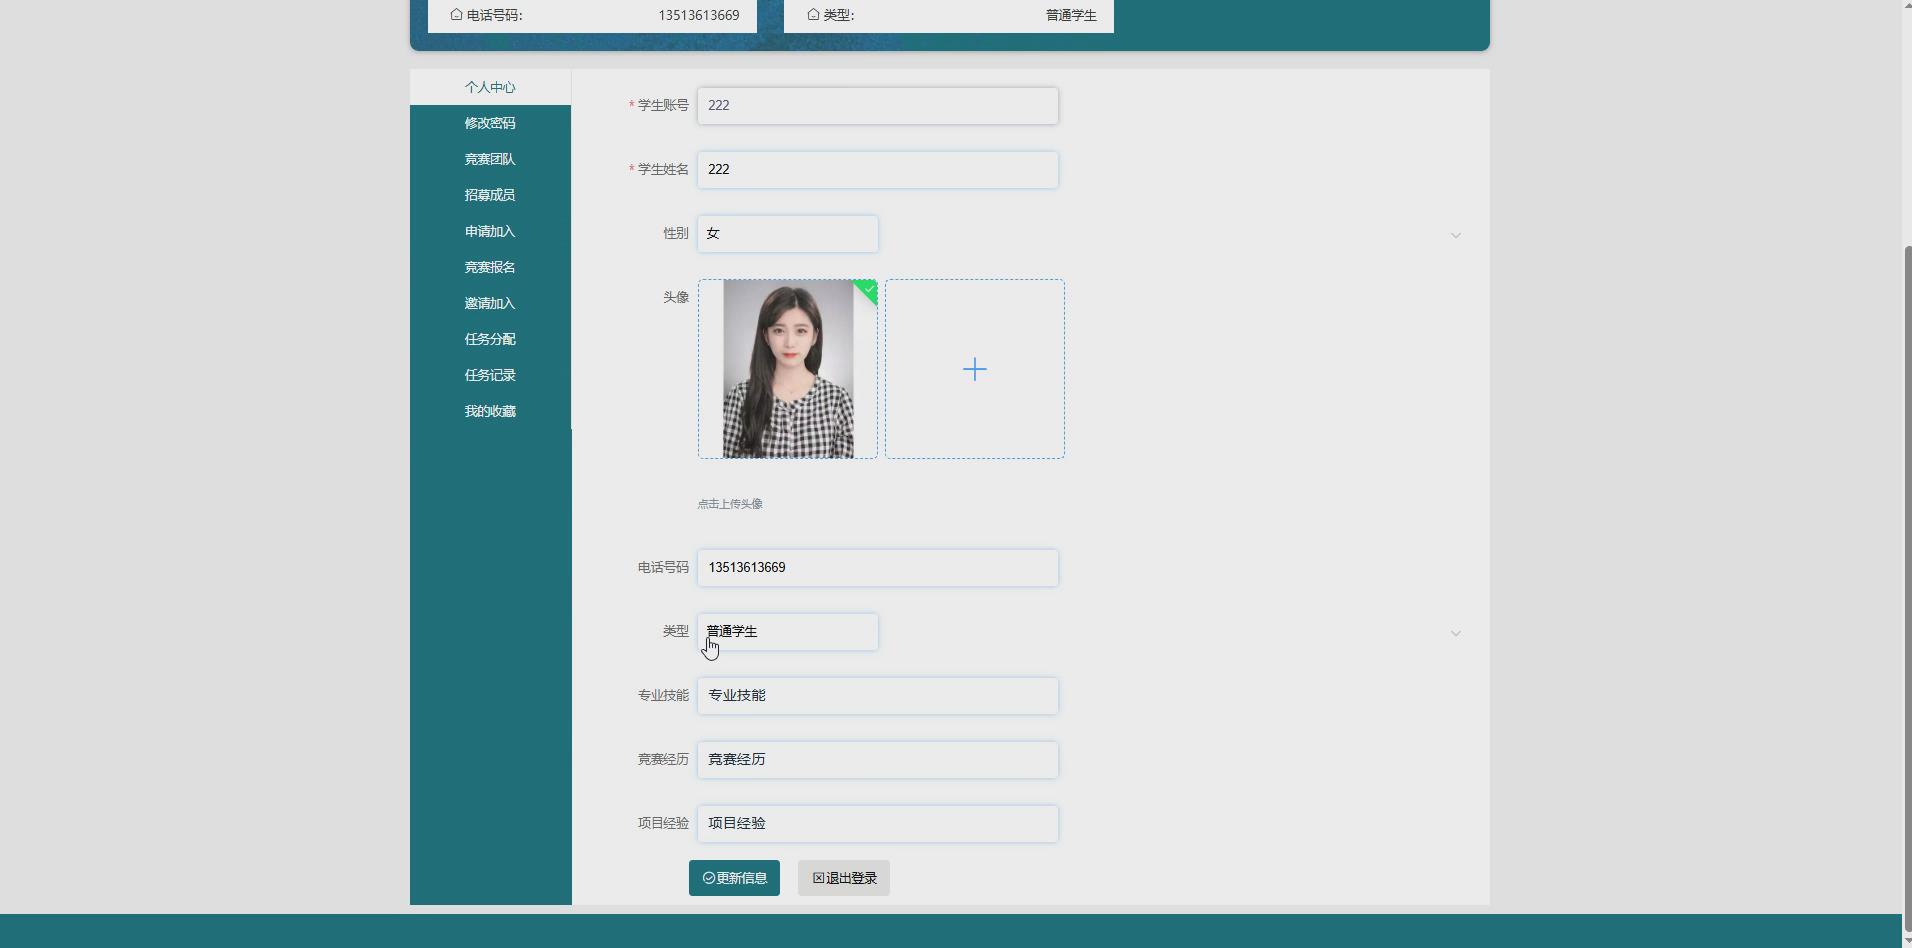1912x948 pixels.
Task: Expand the 性别 gender dropdown chevron
Action: pos(1456,236)
